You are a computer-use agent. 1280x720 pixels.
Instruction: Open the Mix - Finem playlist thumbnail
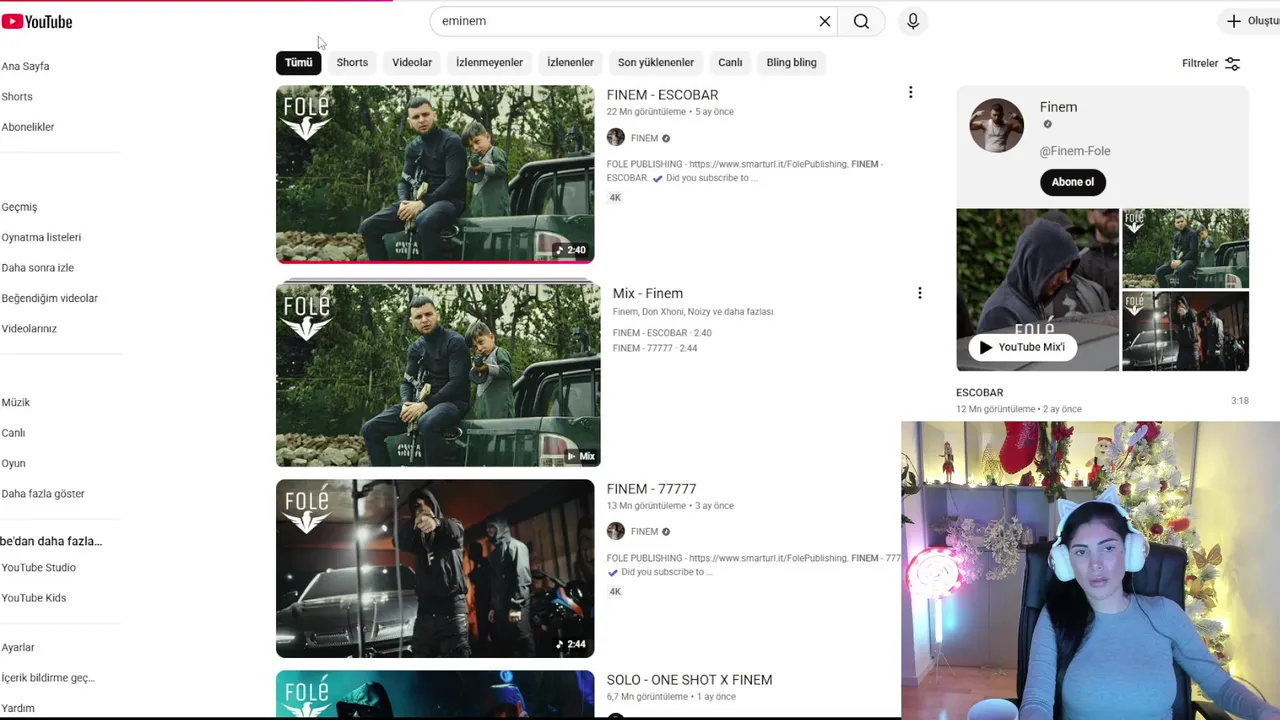point(438,375)
